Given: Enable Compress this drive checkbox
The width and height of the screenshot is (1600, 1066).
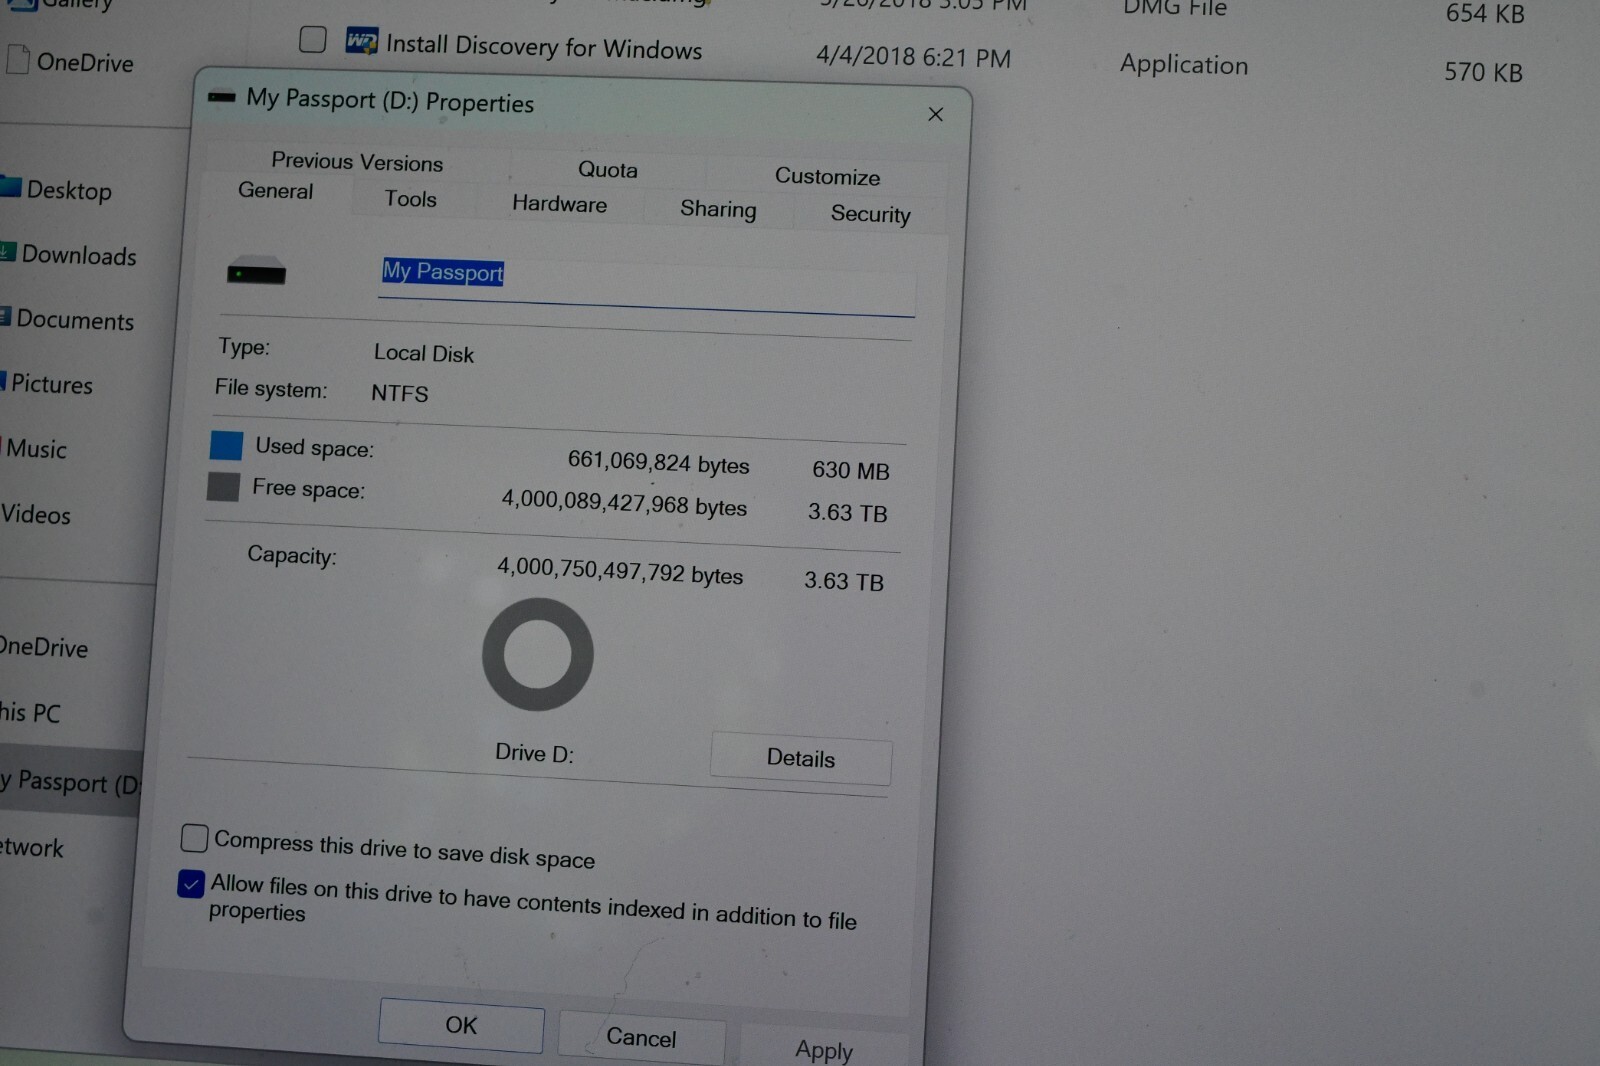Looking at the screenshot, I should [194, 838].
